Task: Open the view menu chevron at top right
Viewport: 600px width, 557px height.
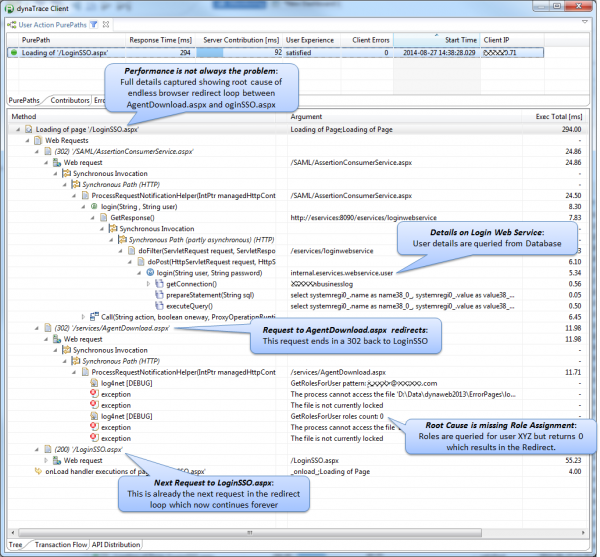Action: click(x=585, y=22)
